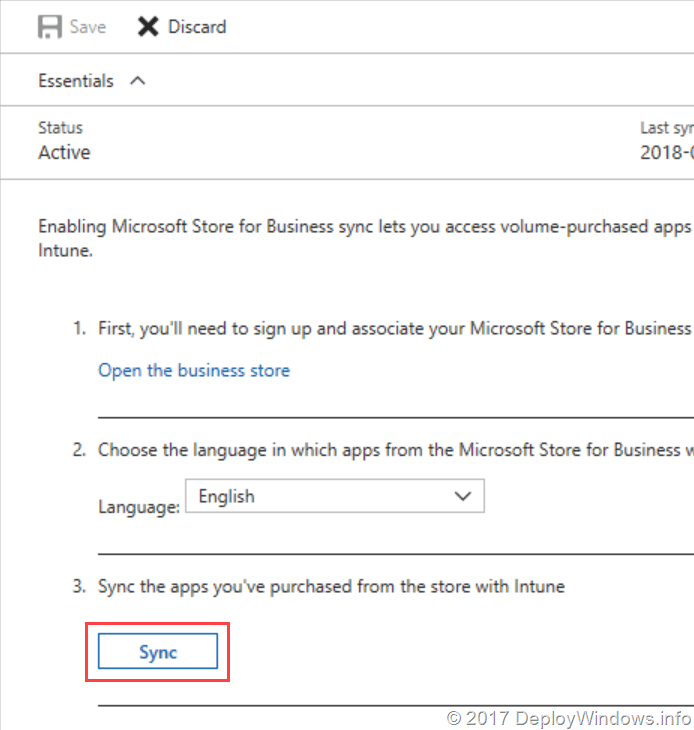Click the Language dropdown arrow
The image size is (694, 730).
click(x=462, y=496)
